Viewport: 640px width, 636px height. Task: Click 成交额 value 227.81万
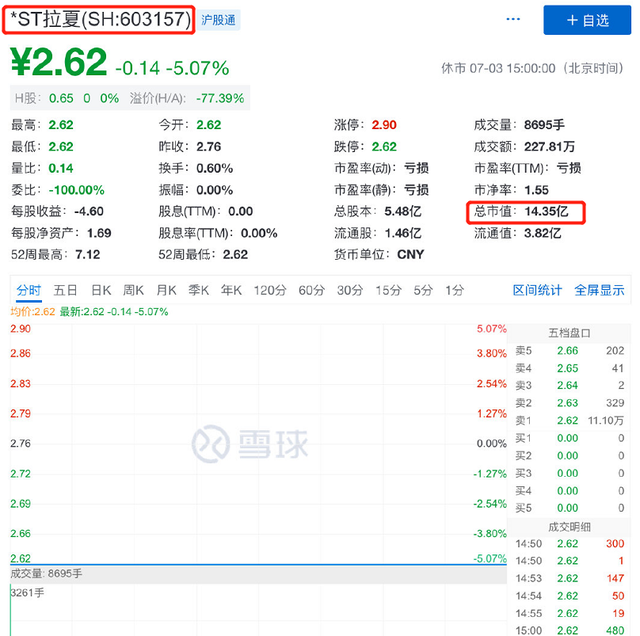pyautogui.click(x=549, y=147)
